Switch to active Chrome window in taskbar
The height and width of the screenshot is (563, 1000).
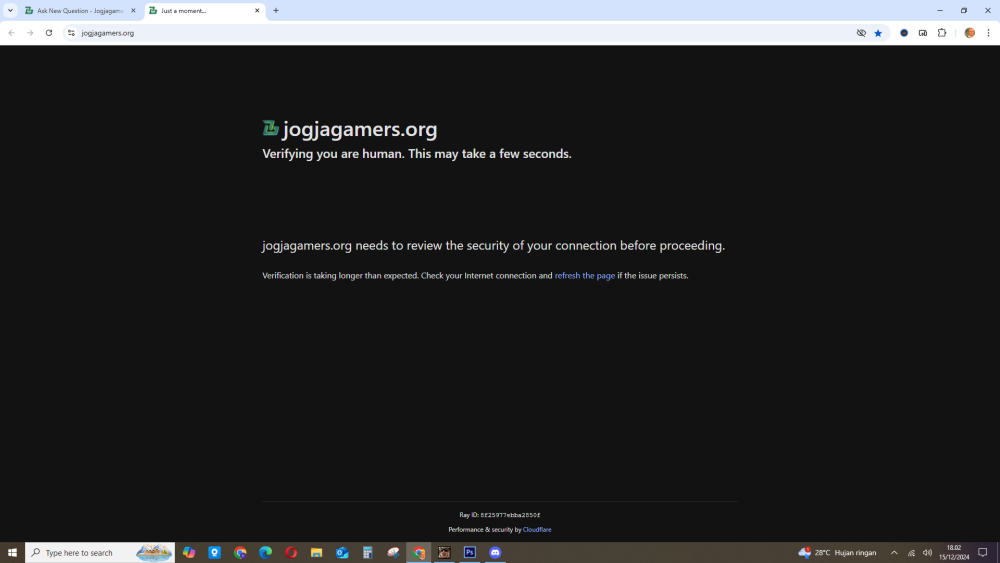(419, 553)
